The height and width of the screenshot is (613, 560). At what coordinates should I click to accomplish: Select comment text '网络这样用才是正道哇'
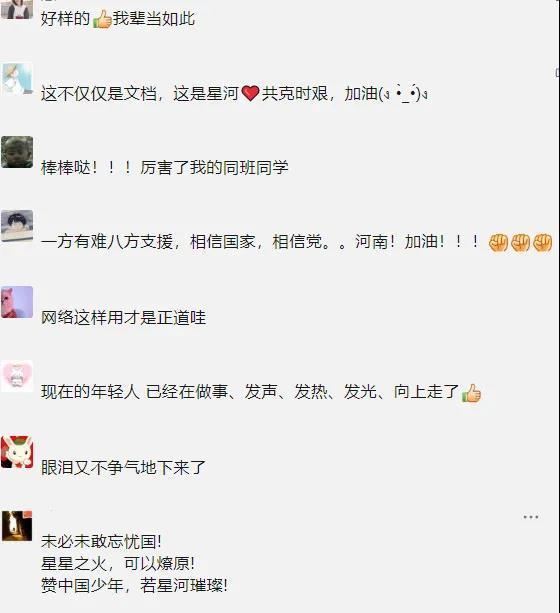(123, 317)
